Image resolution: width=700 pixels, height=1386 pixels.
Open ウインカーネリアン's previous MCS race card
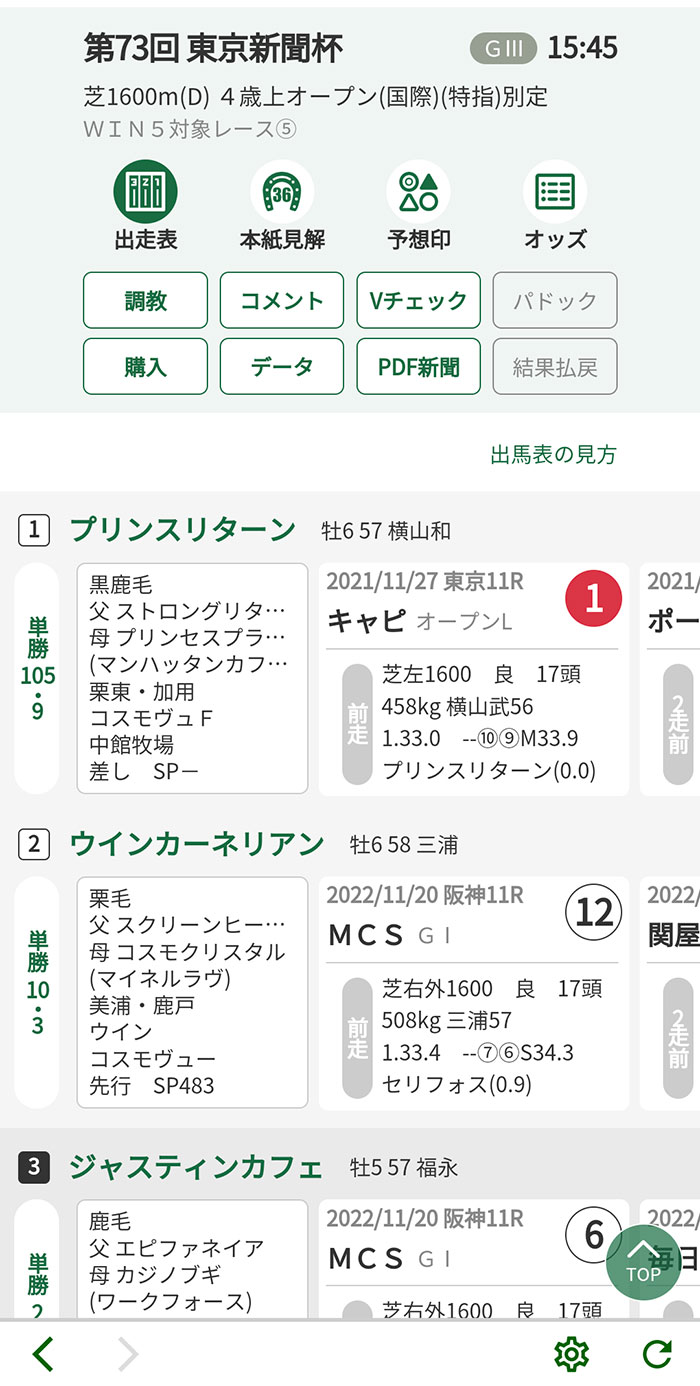[x=474, y=993]
